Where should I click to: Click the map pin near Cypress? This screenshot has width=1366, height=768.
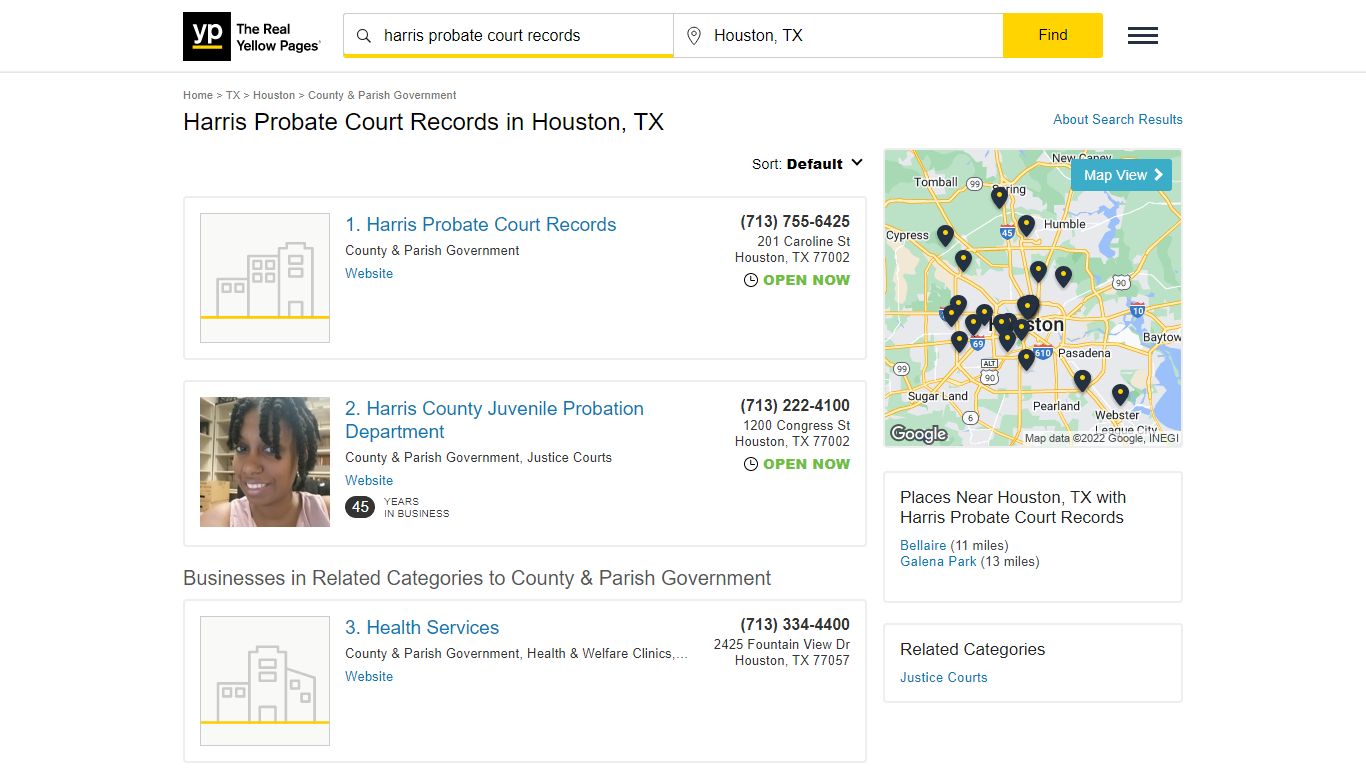pos(945,236)
